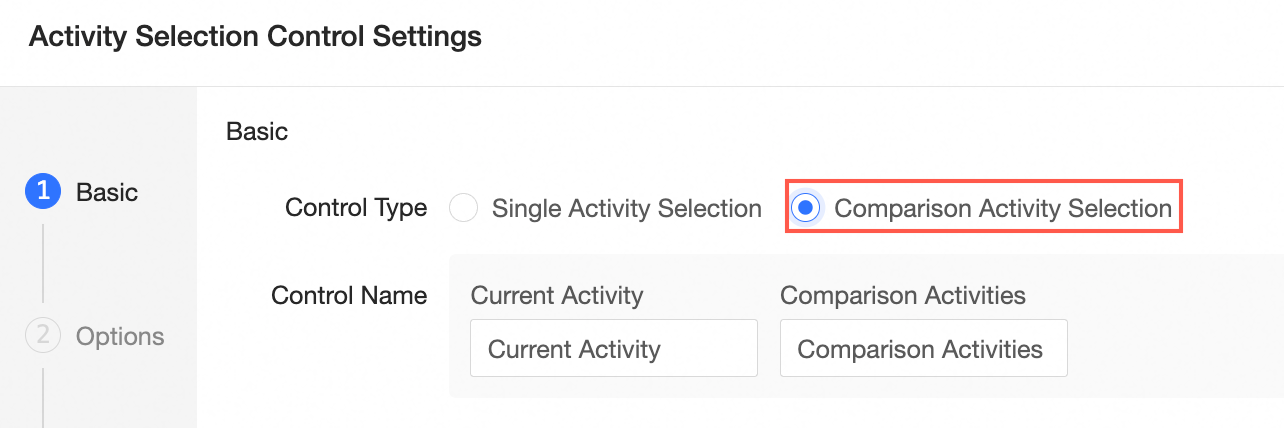Click the "Current Activity" column header label
This screenshot has height=428, width=1284.
[x=557, y=296]
